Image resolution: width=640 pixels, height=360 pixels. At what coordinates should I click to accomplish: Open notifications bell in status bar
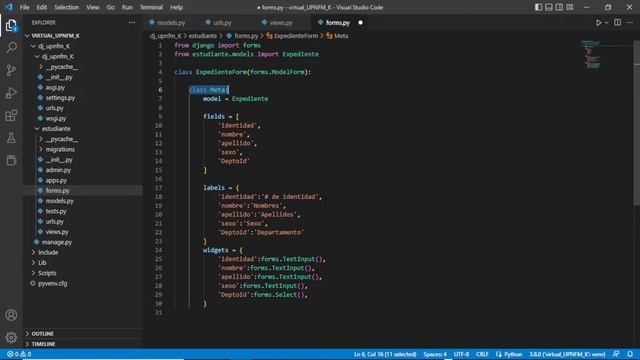pyautogui.click(x=630, y=354)
